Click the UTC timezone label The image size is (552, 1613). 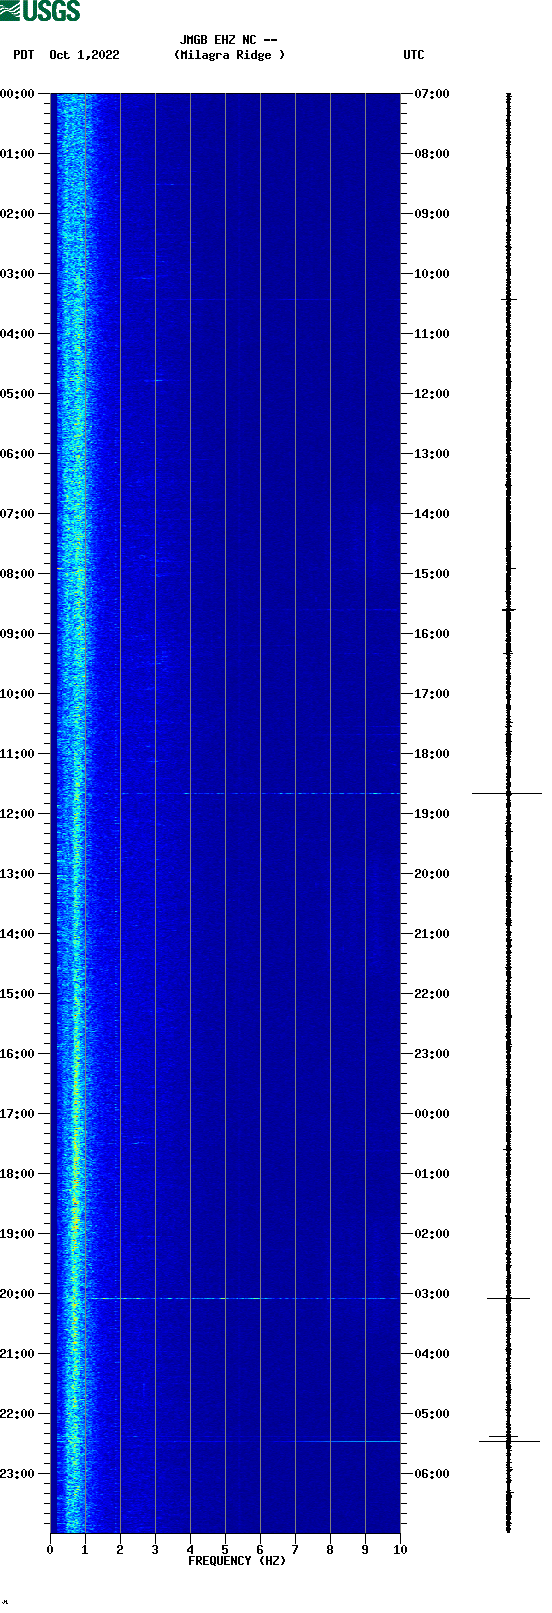pyautogui.click(x=414, y=55)
